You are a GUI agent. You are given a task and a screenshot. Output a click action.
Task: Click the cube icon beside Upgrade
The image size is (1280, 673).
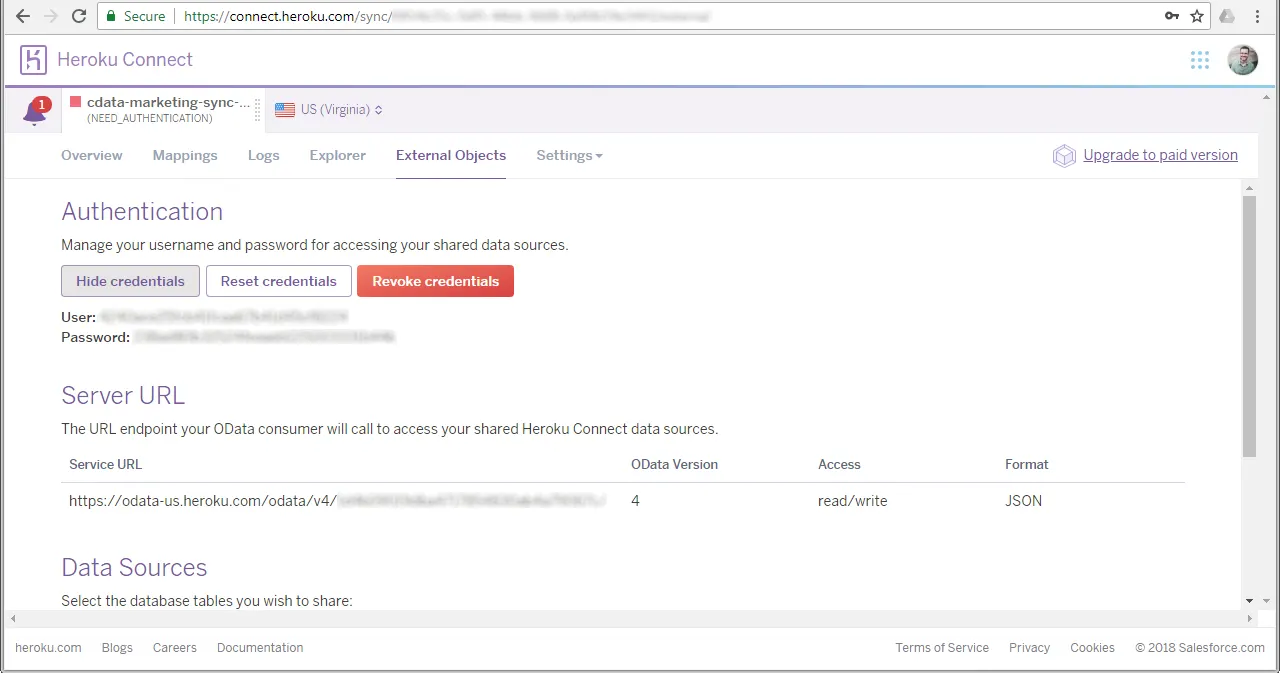(x=1064, y=156)
